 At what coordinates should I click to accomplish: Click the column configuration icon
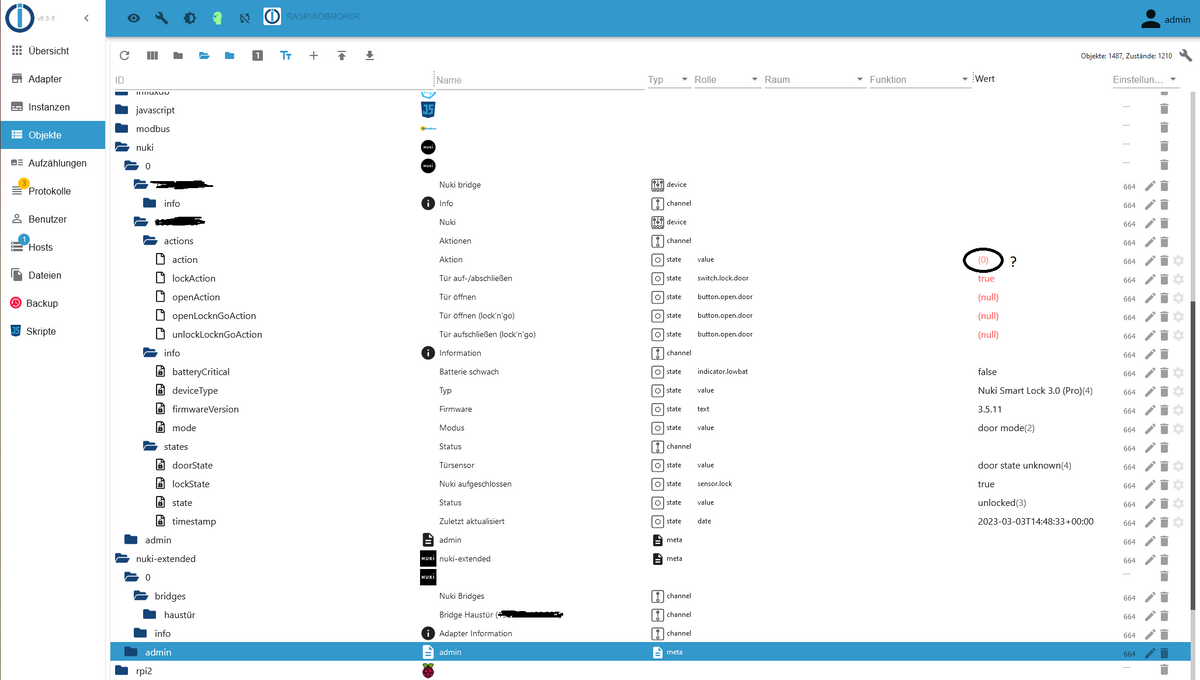click(x=153, y=56)
